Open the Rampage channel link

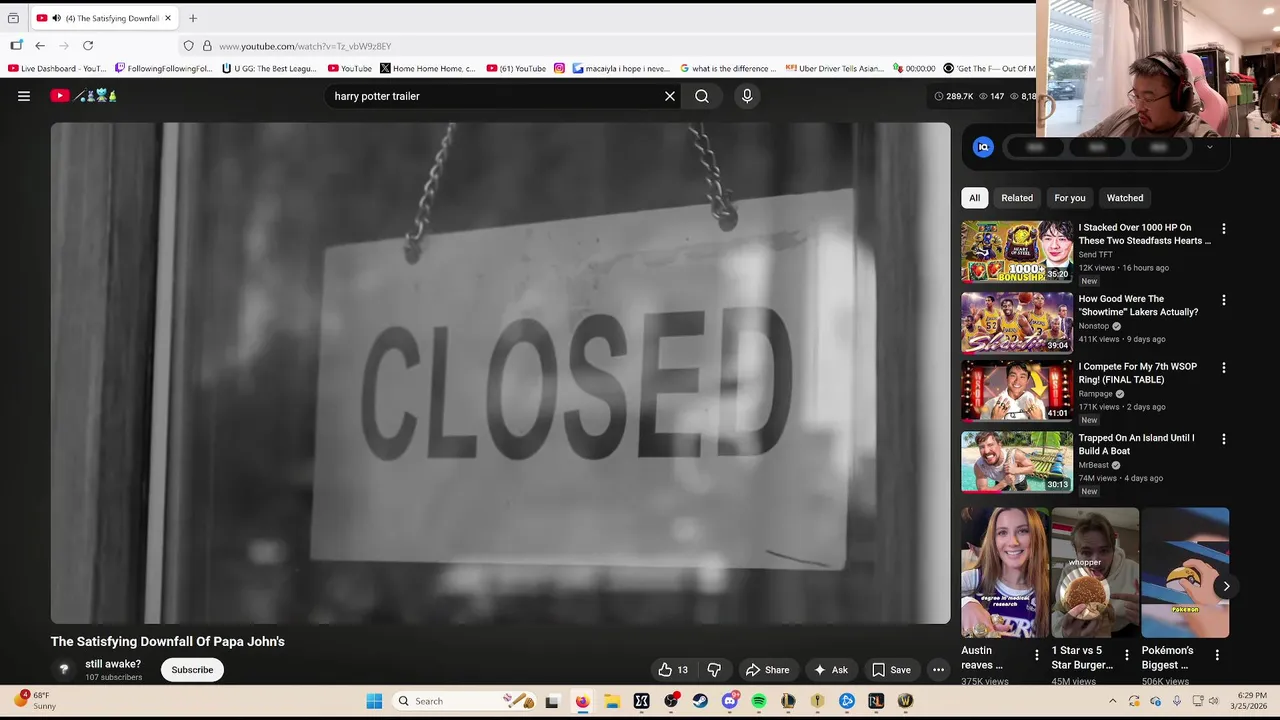pos(1095,394)
